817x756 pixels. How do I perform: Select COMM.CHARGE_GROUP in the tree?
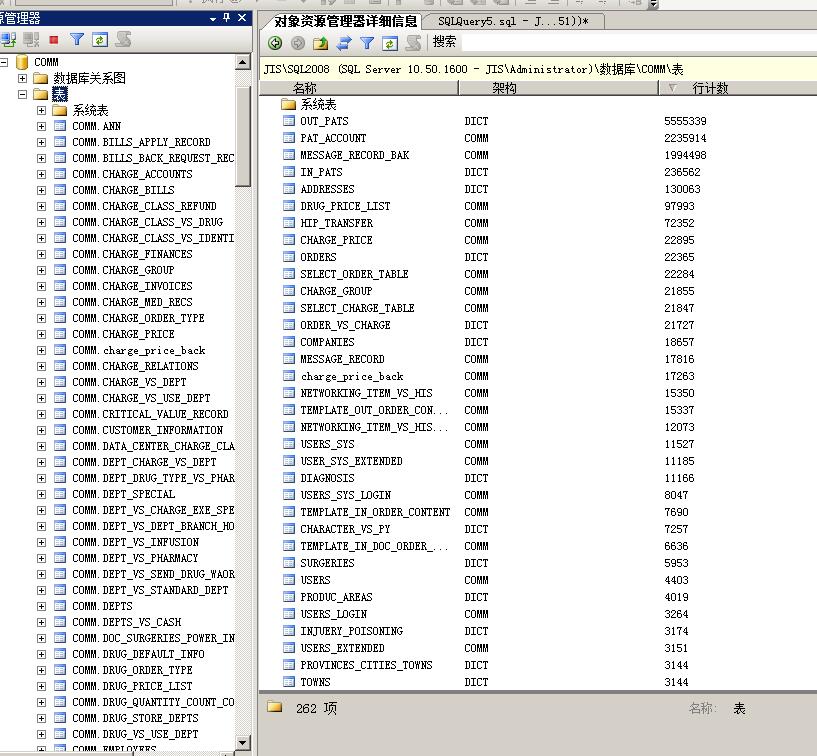pyautogui.click(x=123, y=270)
